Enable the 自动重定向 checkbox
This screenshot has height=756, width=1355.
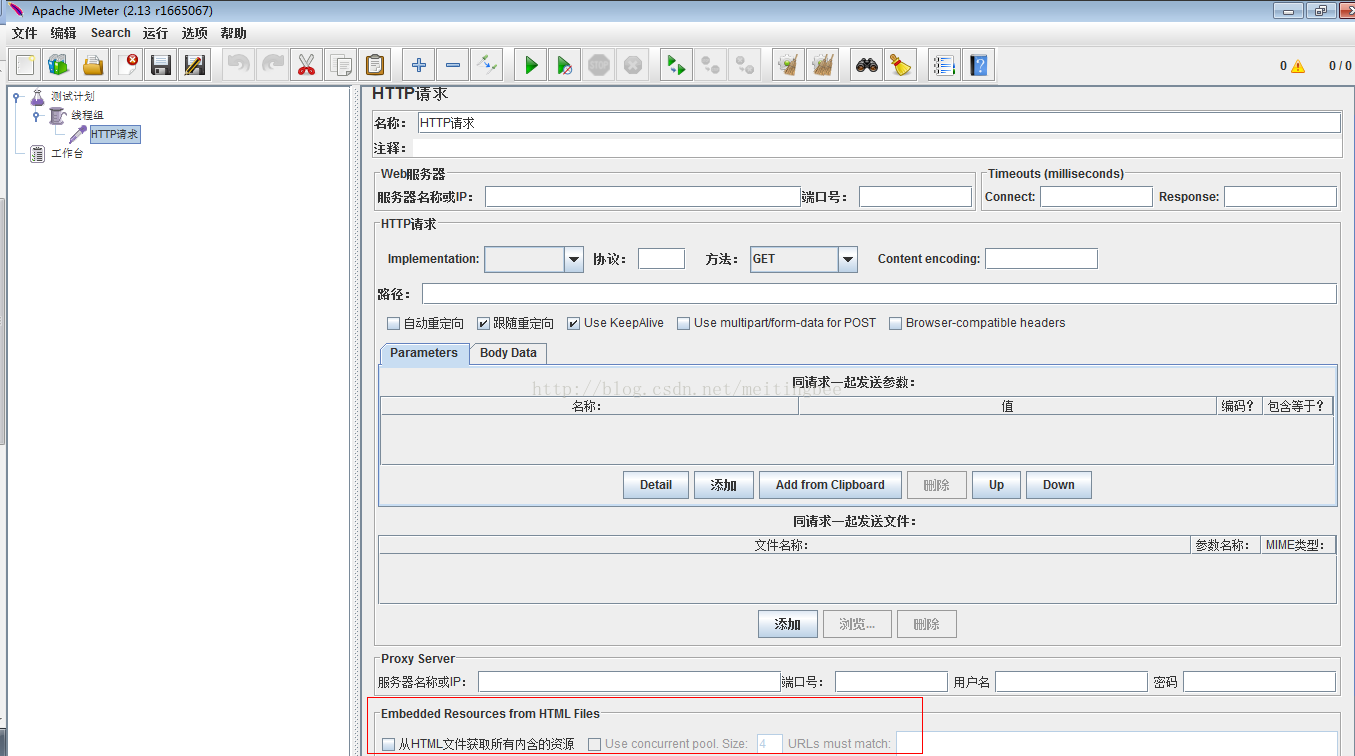pos(393,323)
